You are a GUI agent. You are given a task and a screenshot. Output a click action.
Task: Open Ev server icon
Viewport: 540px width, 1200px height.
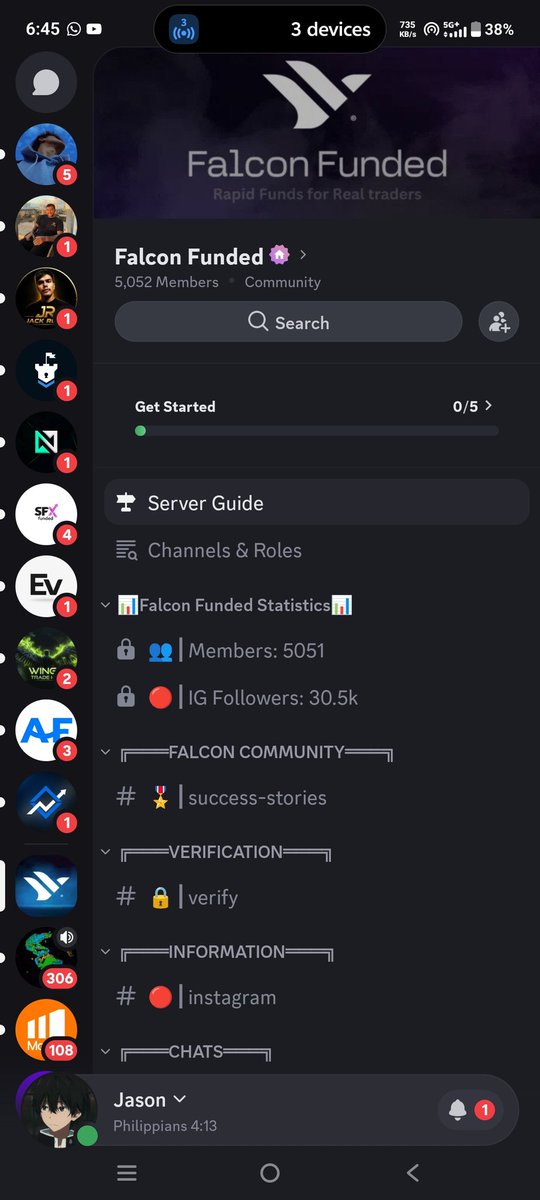[46, 586]
